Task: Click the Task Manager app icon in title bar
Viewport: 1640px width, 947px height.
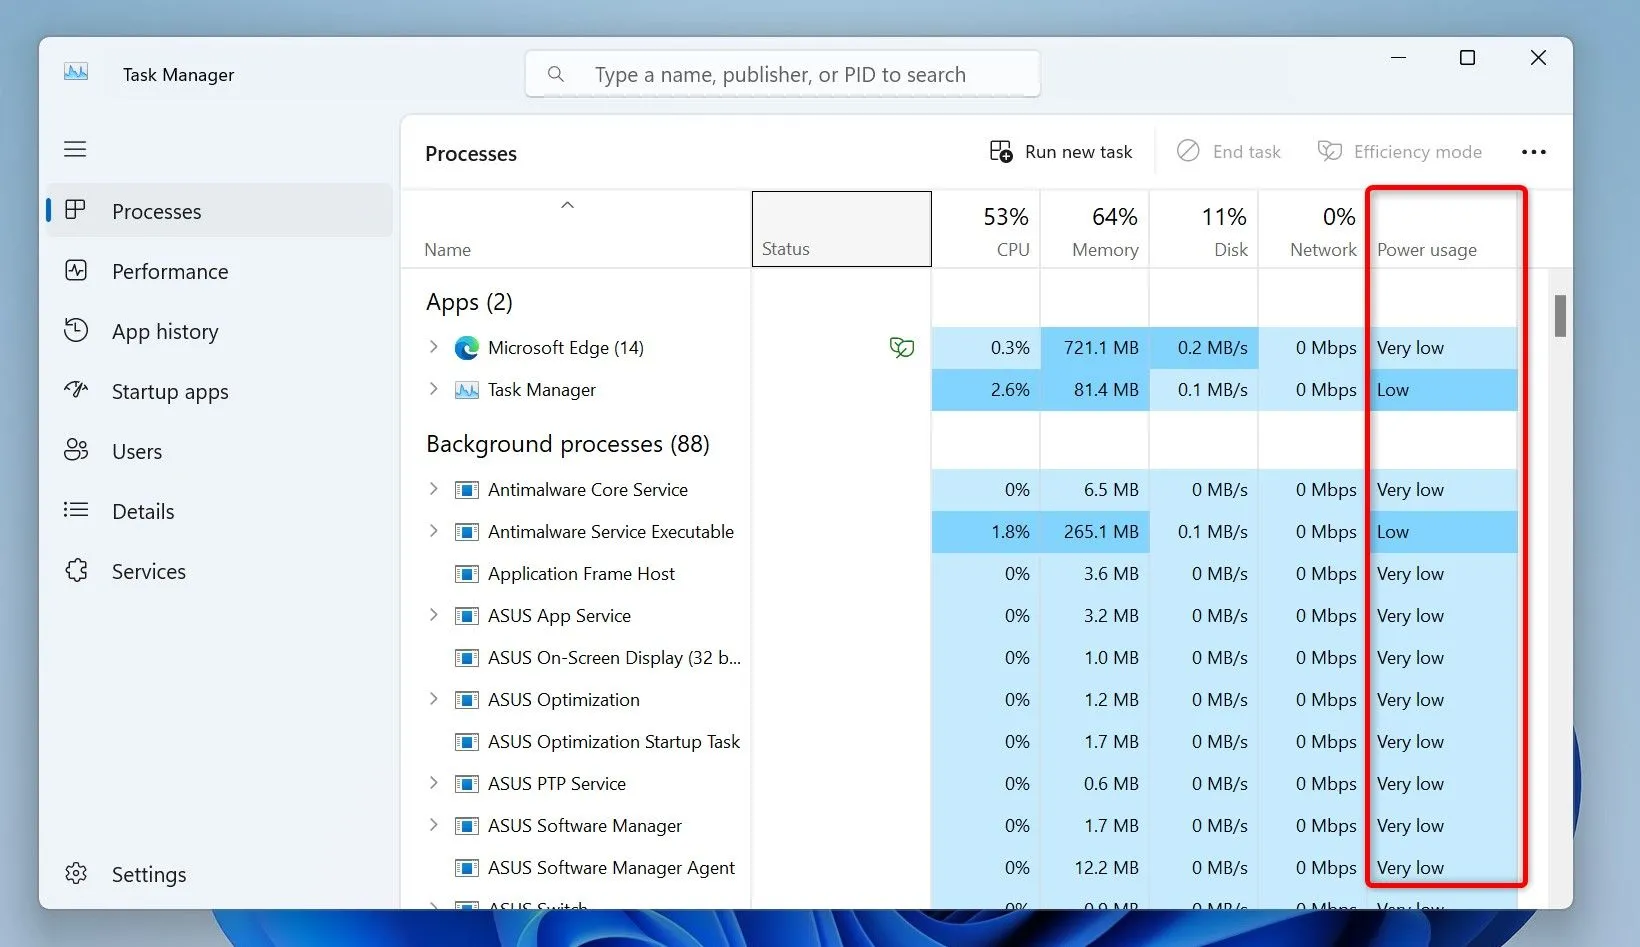Action: (76, 72)
